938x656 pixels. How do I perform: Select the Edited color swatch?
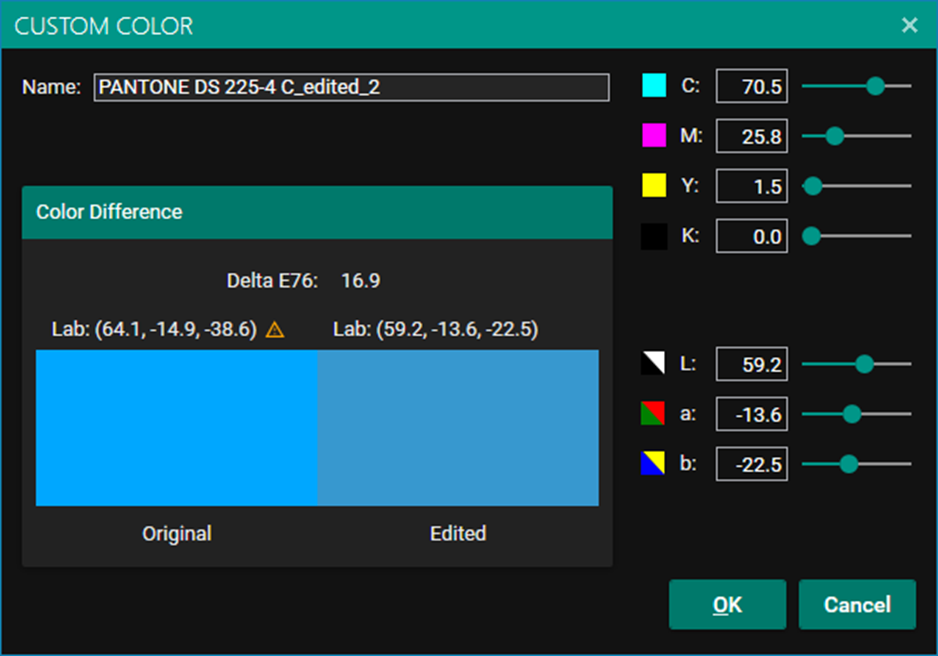[x=458, y=427]
